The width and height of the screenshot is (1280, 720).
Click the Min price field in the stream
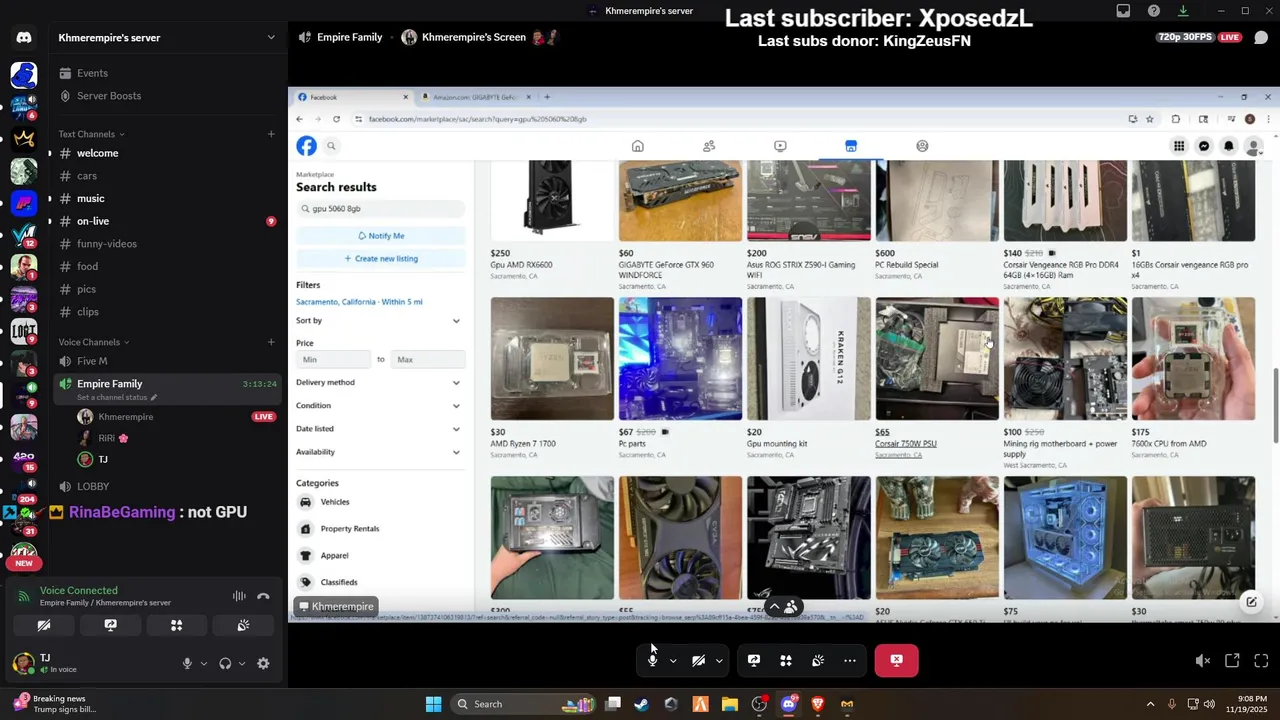pyautogui.click(x=333, y=359)
